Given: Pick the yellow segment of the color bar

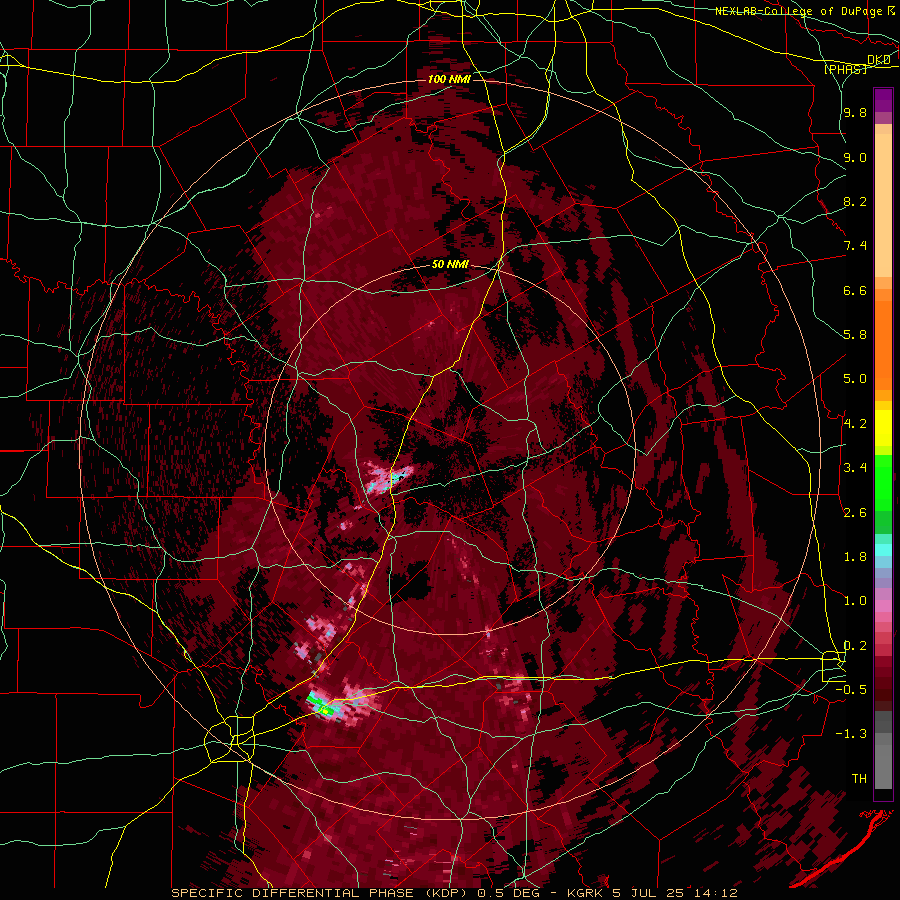Looking at the screenshot, I should [883, 428].
